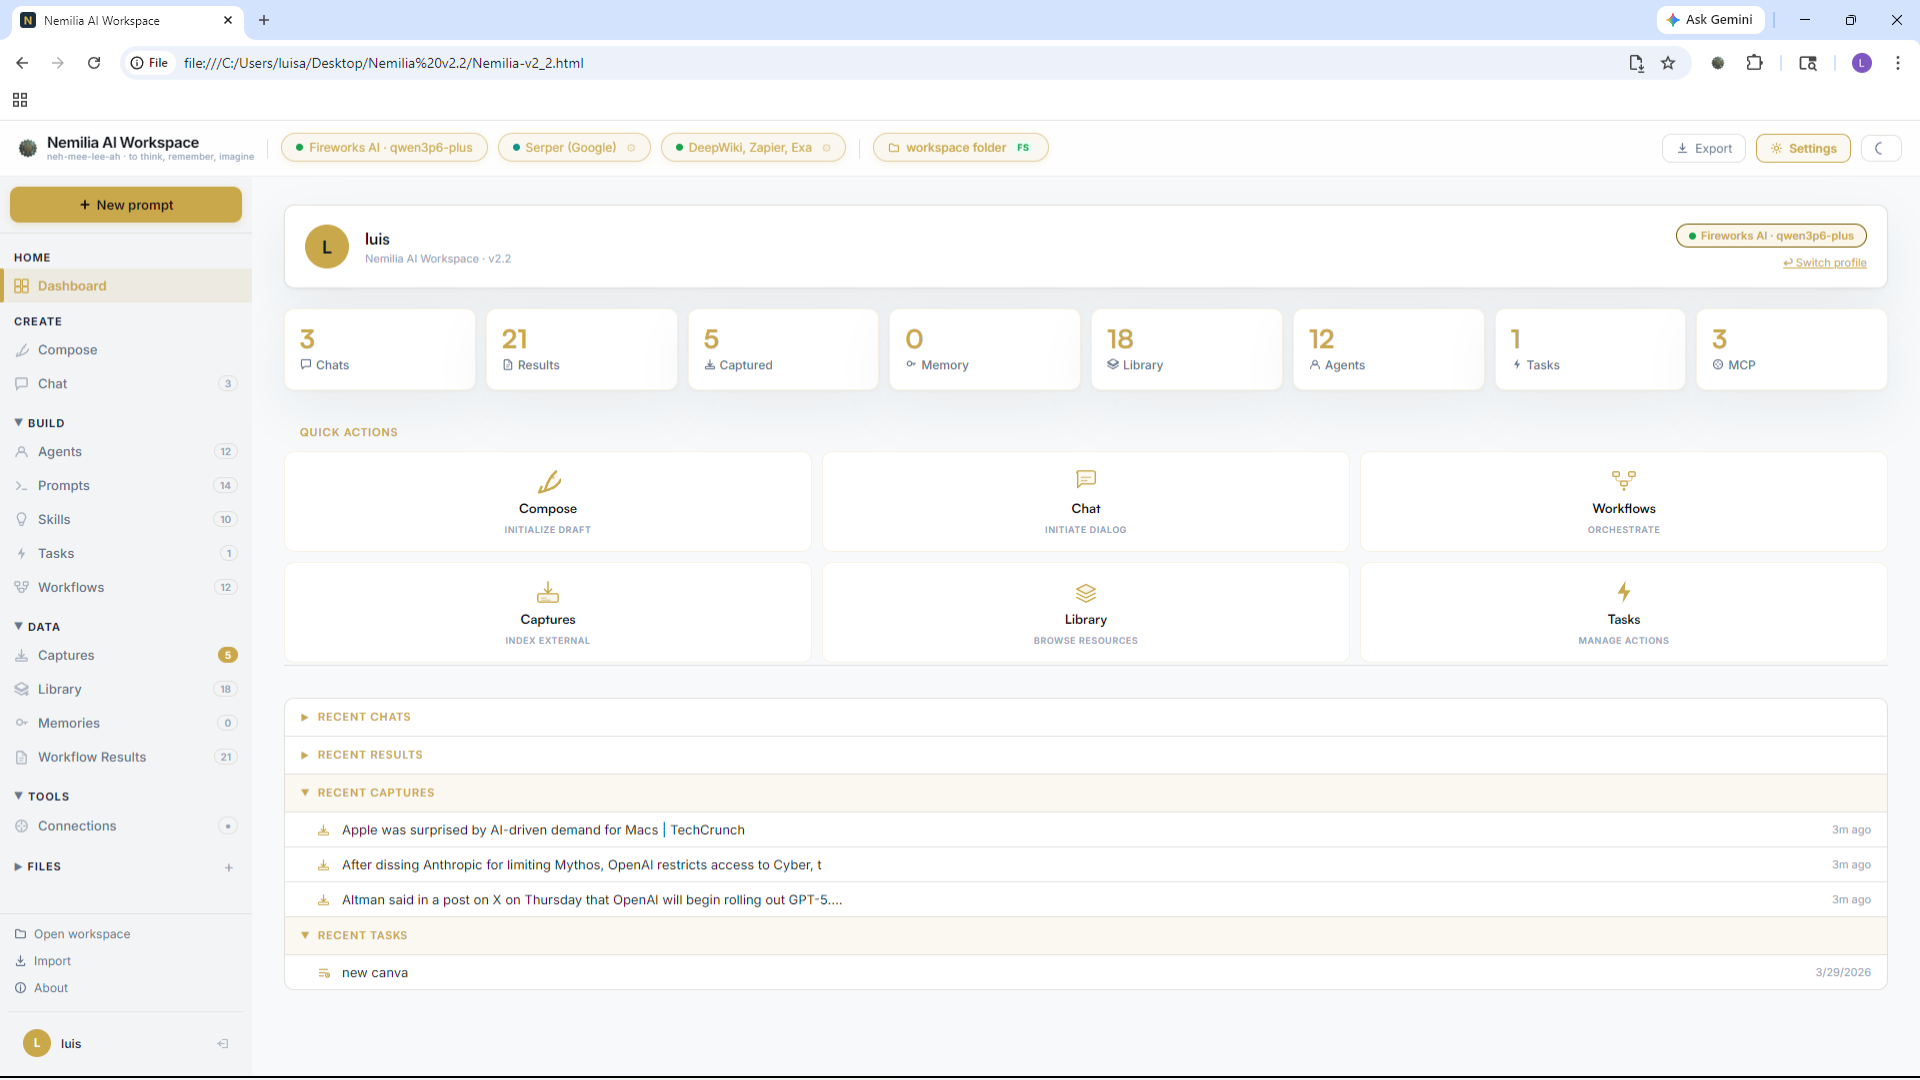Open Memories in the sidebar
The image size is (1920, 1080).
coord(126,724)
